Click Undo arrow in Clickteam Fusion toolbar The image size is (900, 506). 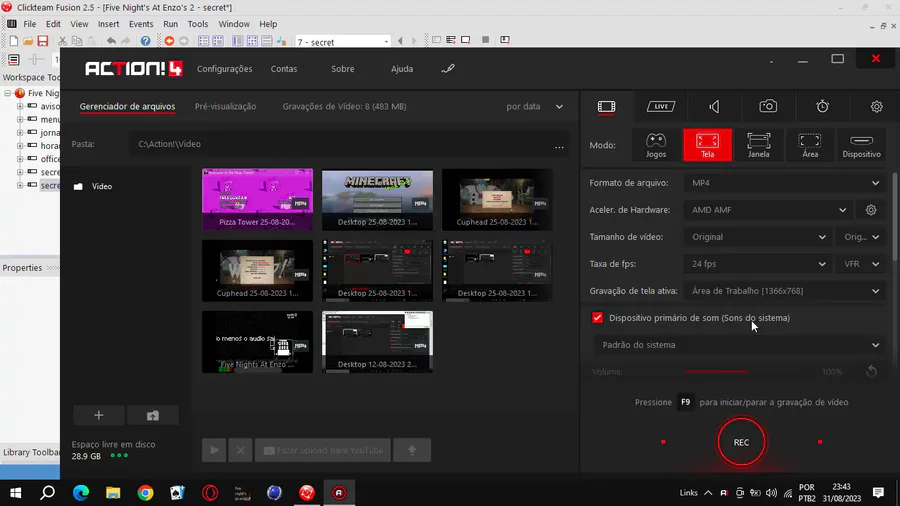point(111,41)
